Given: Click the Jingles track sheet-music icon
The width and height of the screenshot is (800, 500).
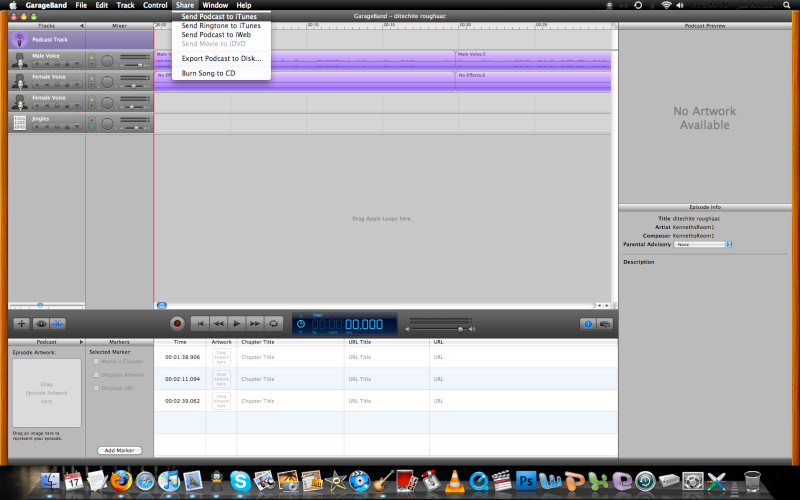Looking at the screenshot, I should click(x=20, y=123).
